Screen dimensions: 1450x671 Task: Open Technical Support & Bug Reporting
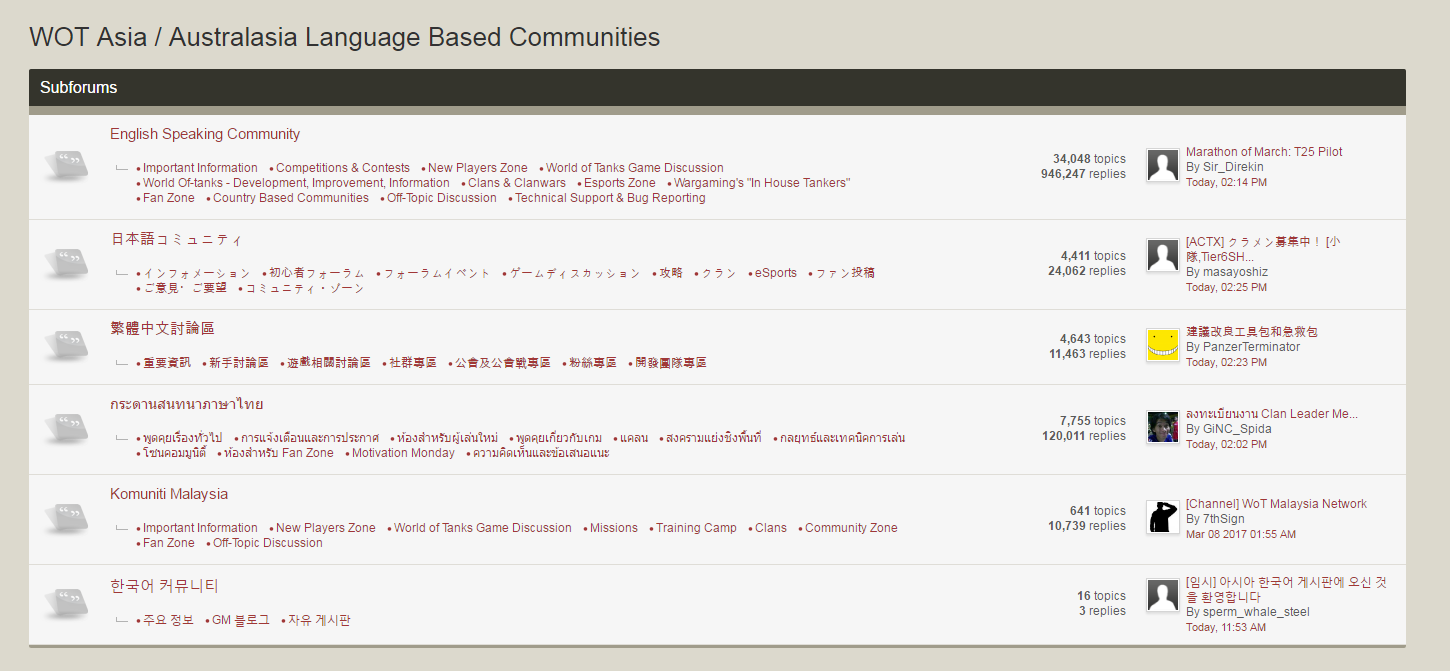(x=610, y=198)
